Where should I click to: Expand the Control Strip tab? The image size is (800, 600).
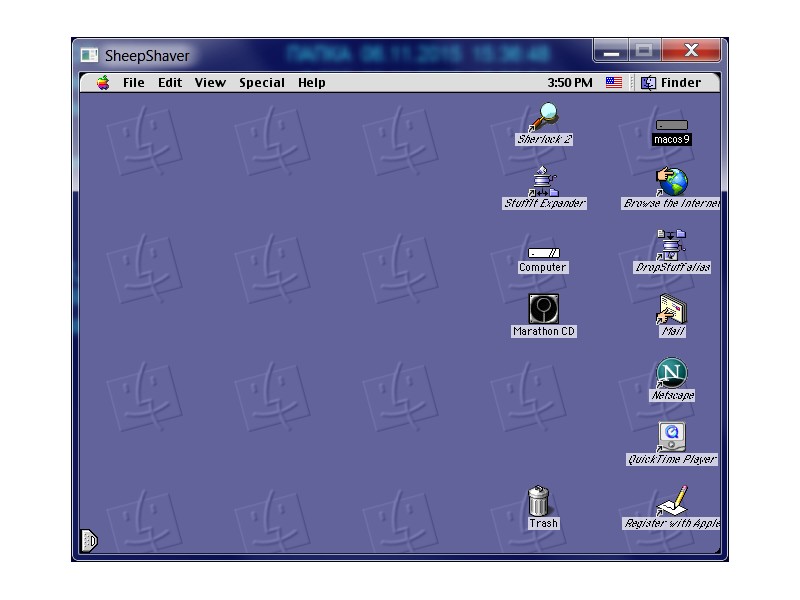pos(89,541)
